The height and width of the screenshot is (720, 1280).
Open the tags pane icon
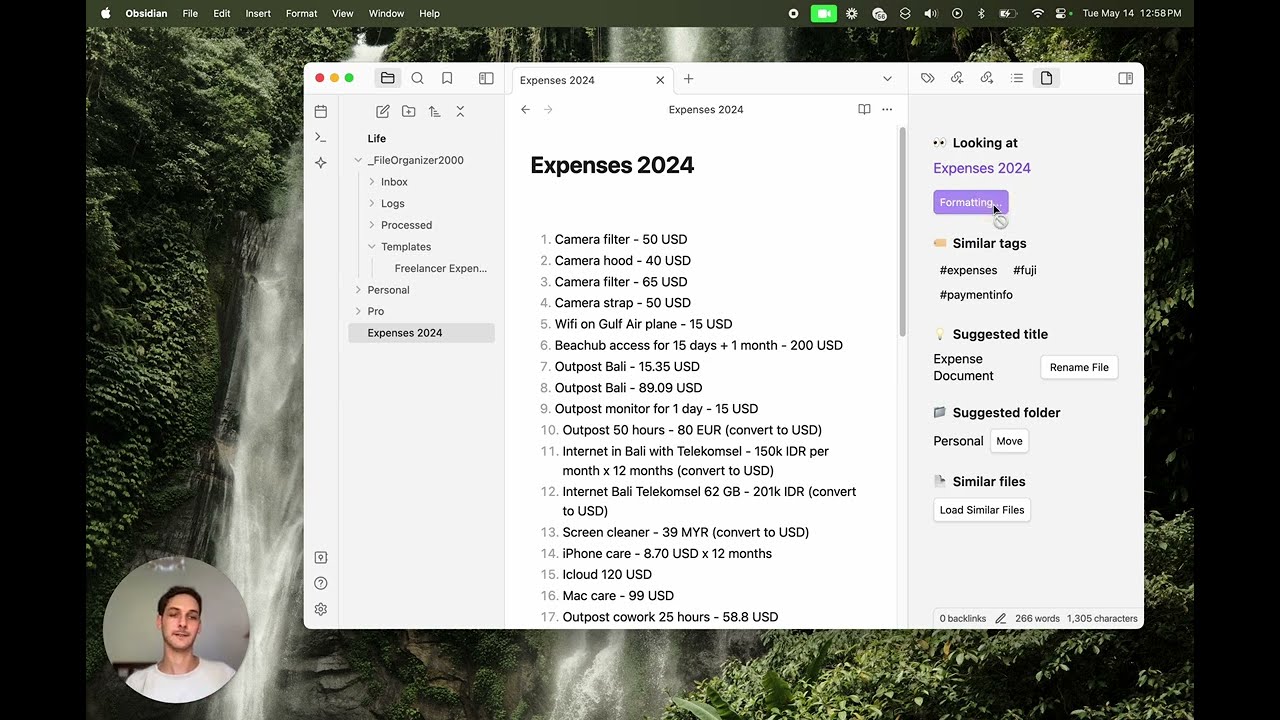[927, 78]
